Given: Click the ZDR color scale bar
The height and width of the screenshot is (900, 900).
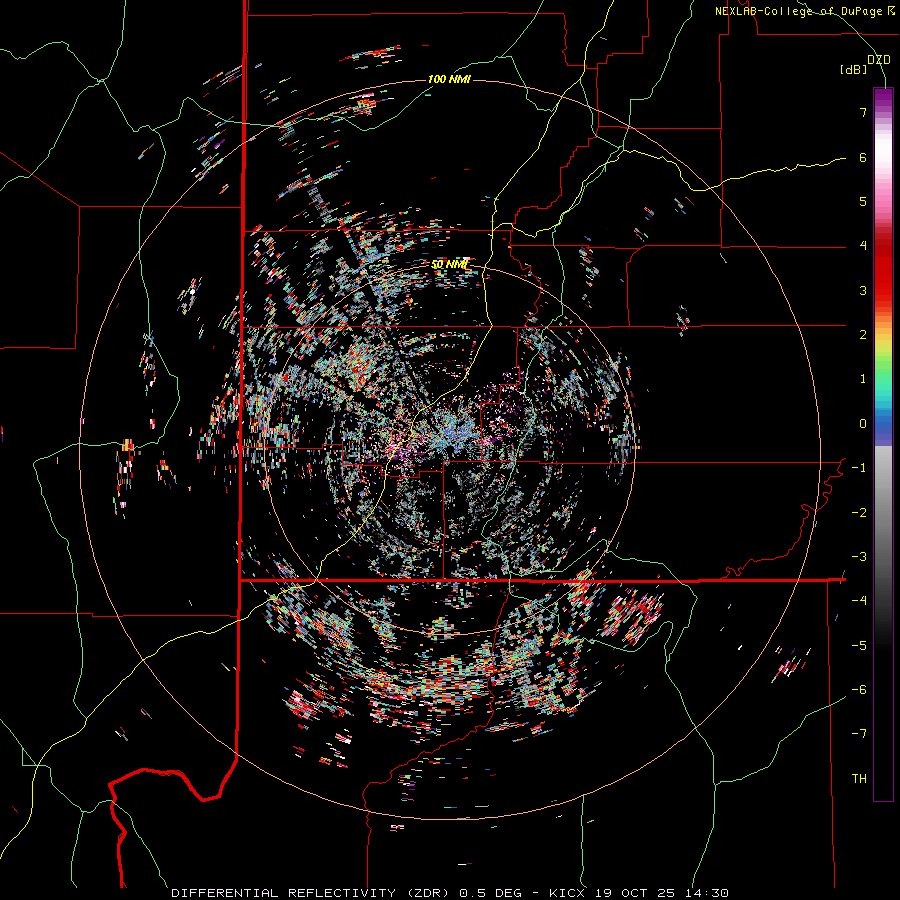Looking at the screenshot, I should point(883,444).
